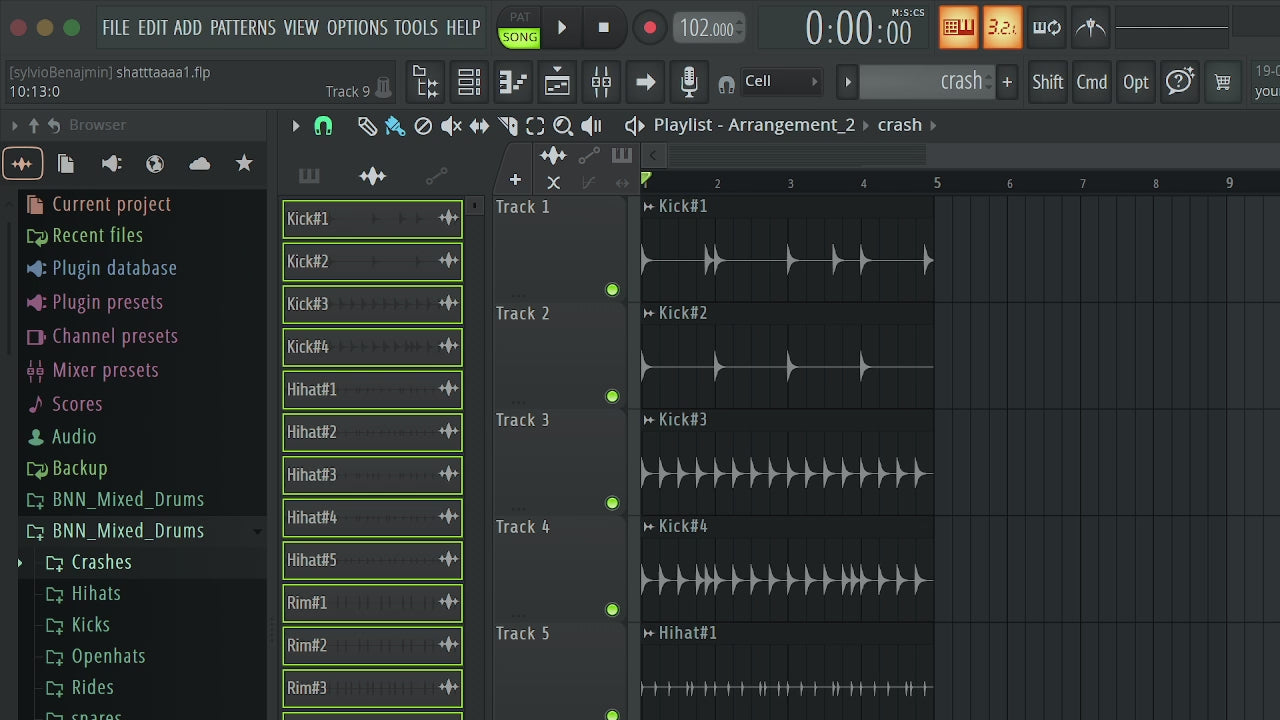The image size is (1280, 720).
Task: Open the plugin database globe tab
Action: pos(155,164)
